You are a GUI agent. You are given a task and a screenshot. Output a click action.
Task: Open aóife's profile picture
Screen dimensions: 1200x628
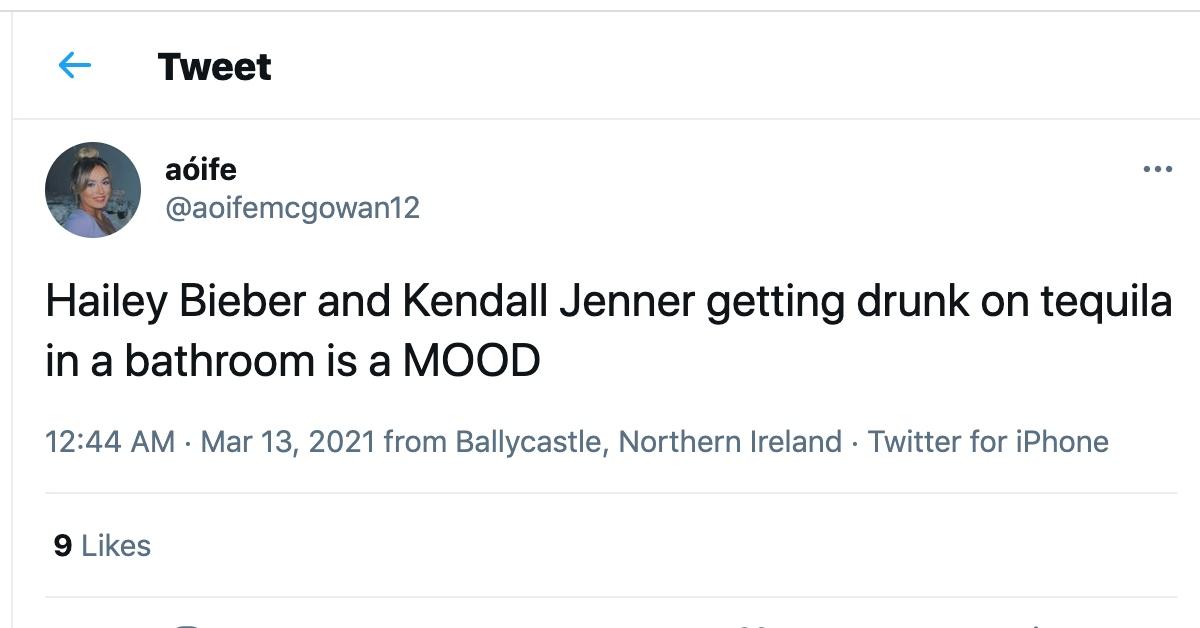coord(93,190)
